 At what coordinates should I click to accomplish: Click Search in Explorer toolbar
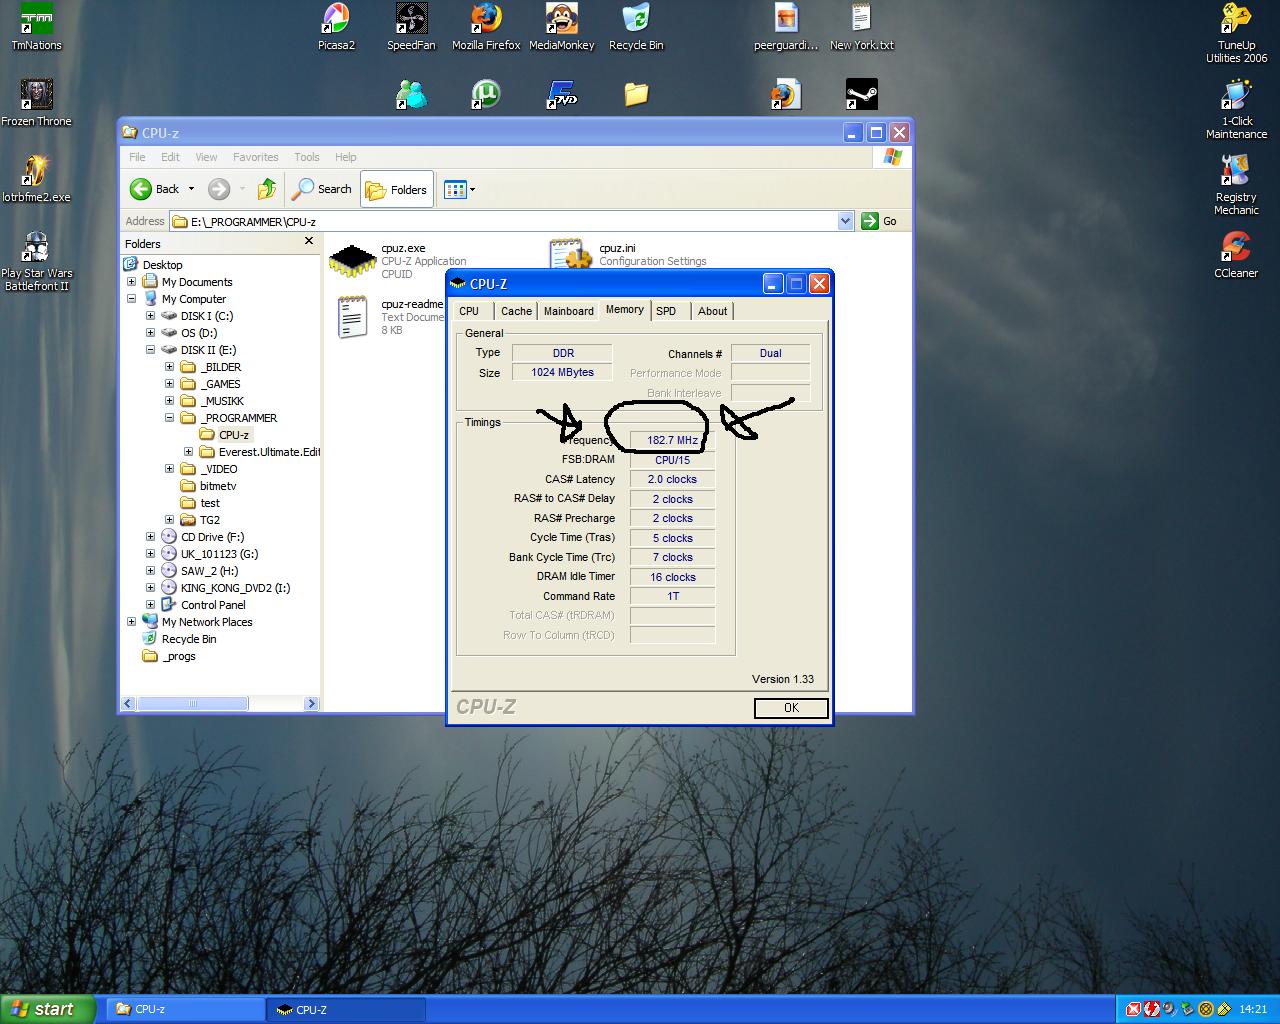322,189
